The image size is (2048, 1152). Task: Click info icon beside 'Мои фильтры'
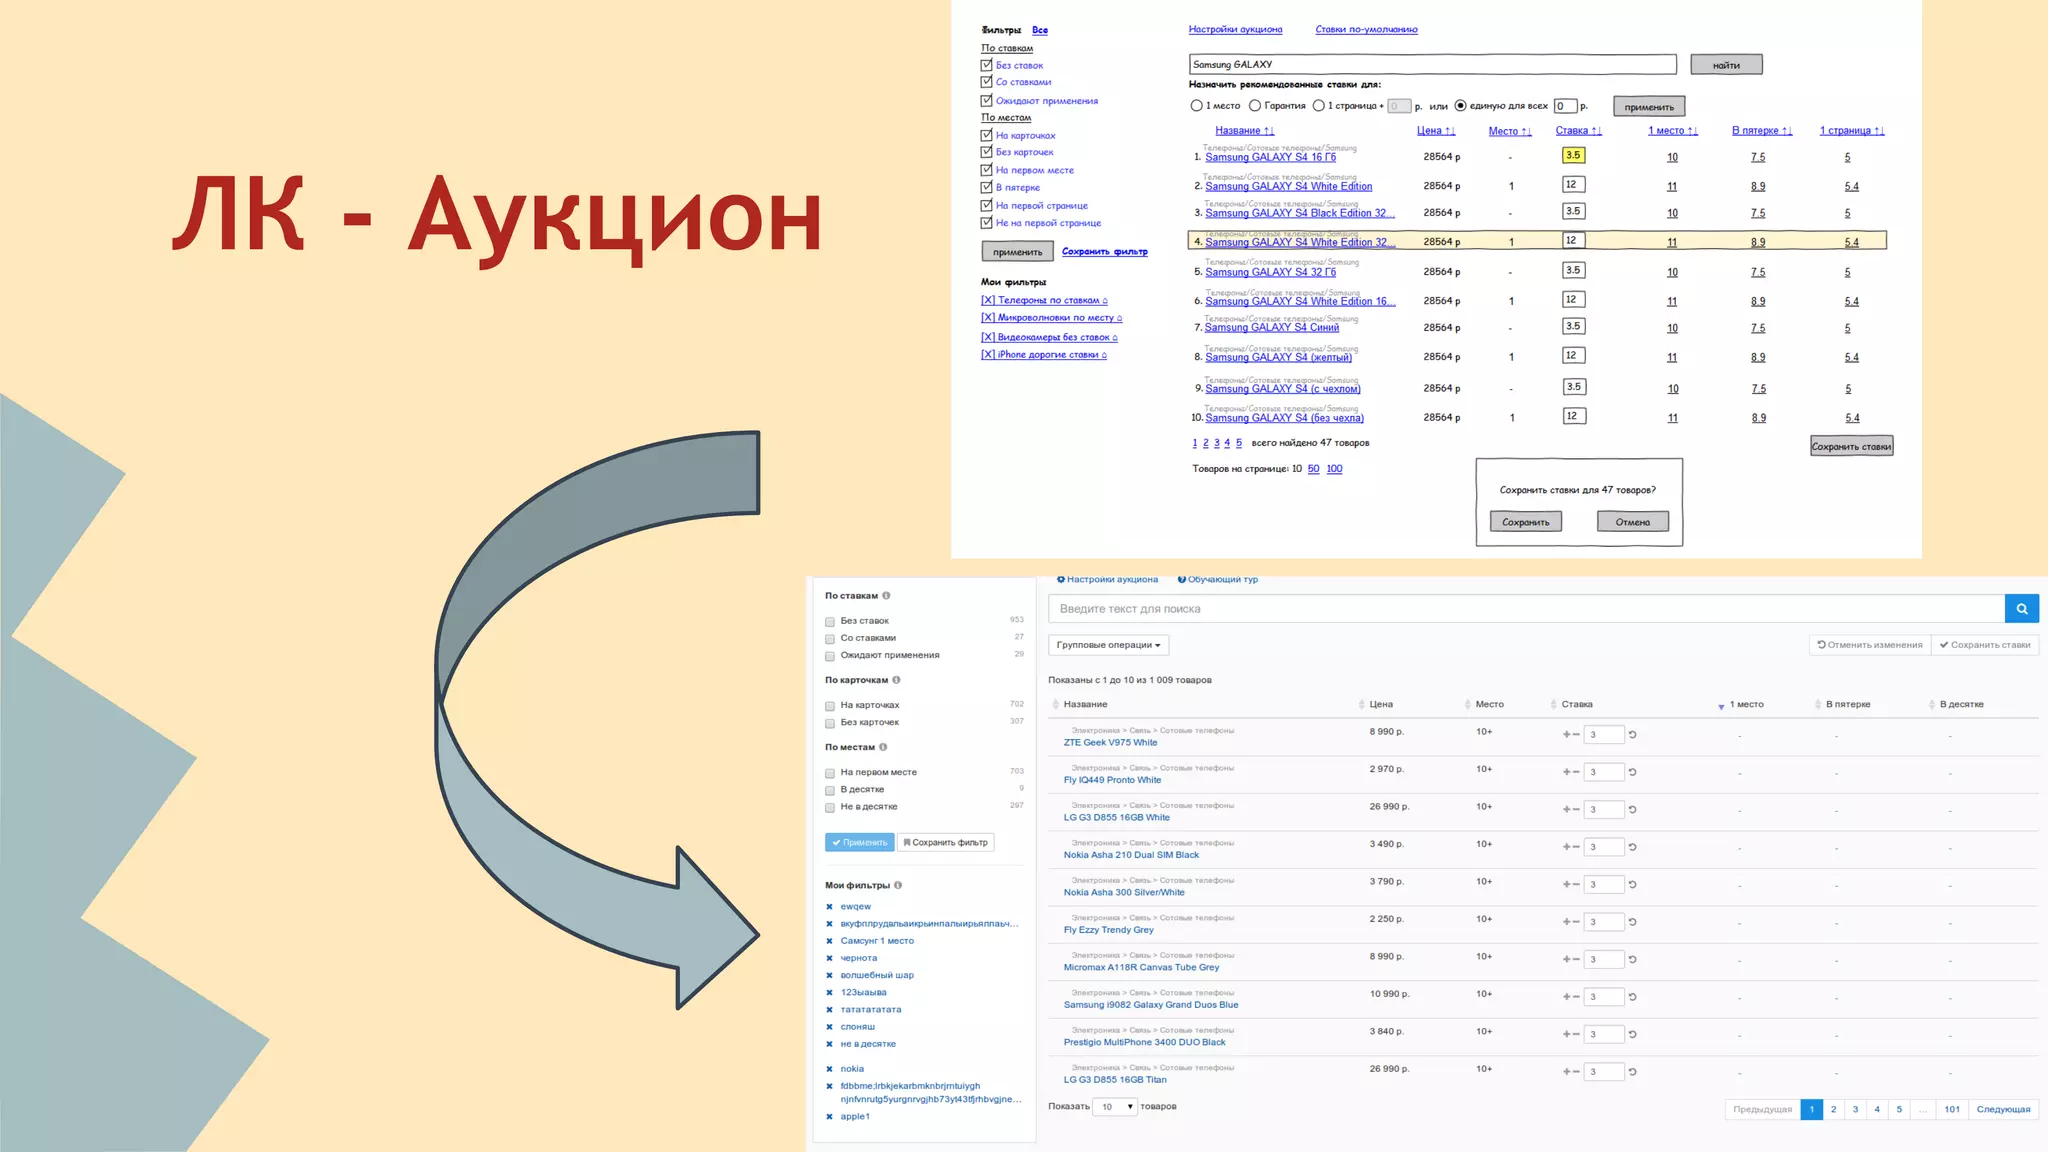tap(898, 885)
